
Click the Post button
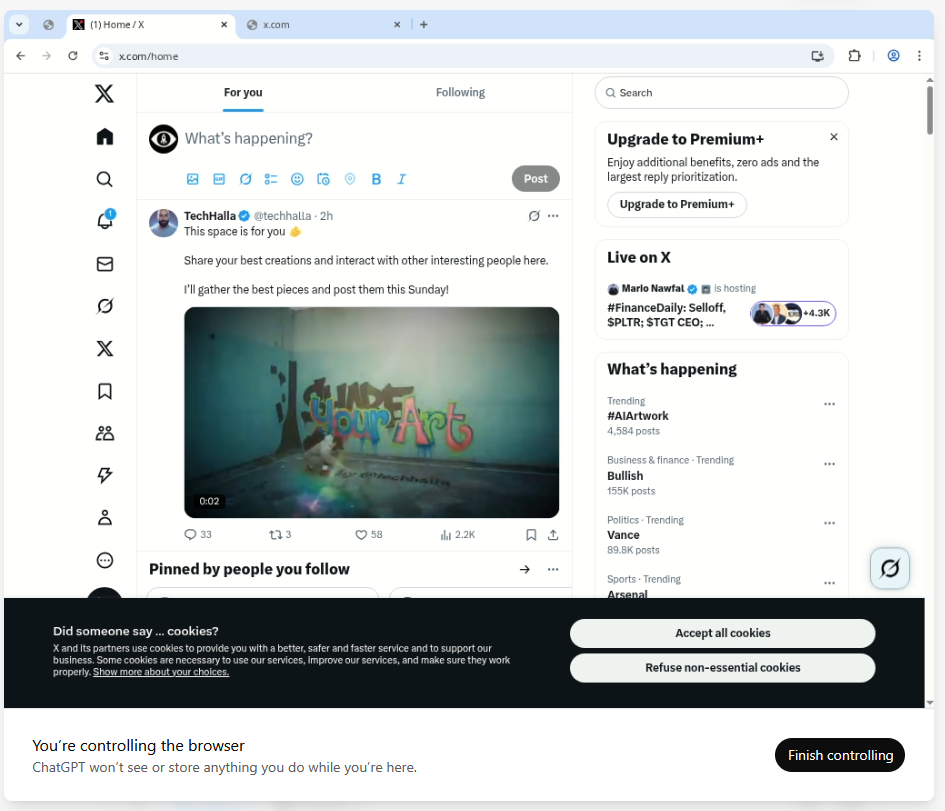[536, 179]
